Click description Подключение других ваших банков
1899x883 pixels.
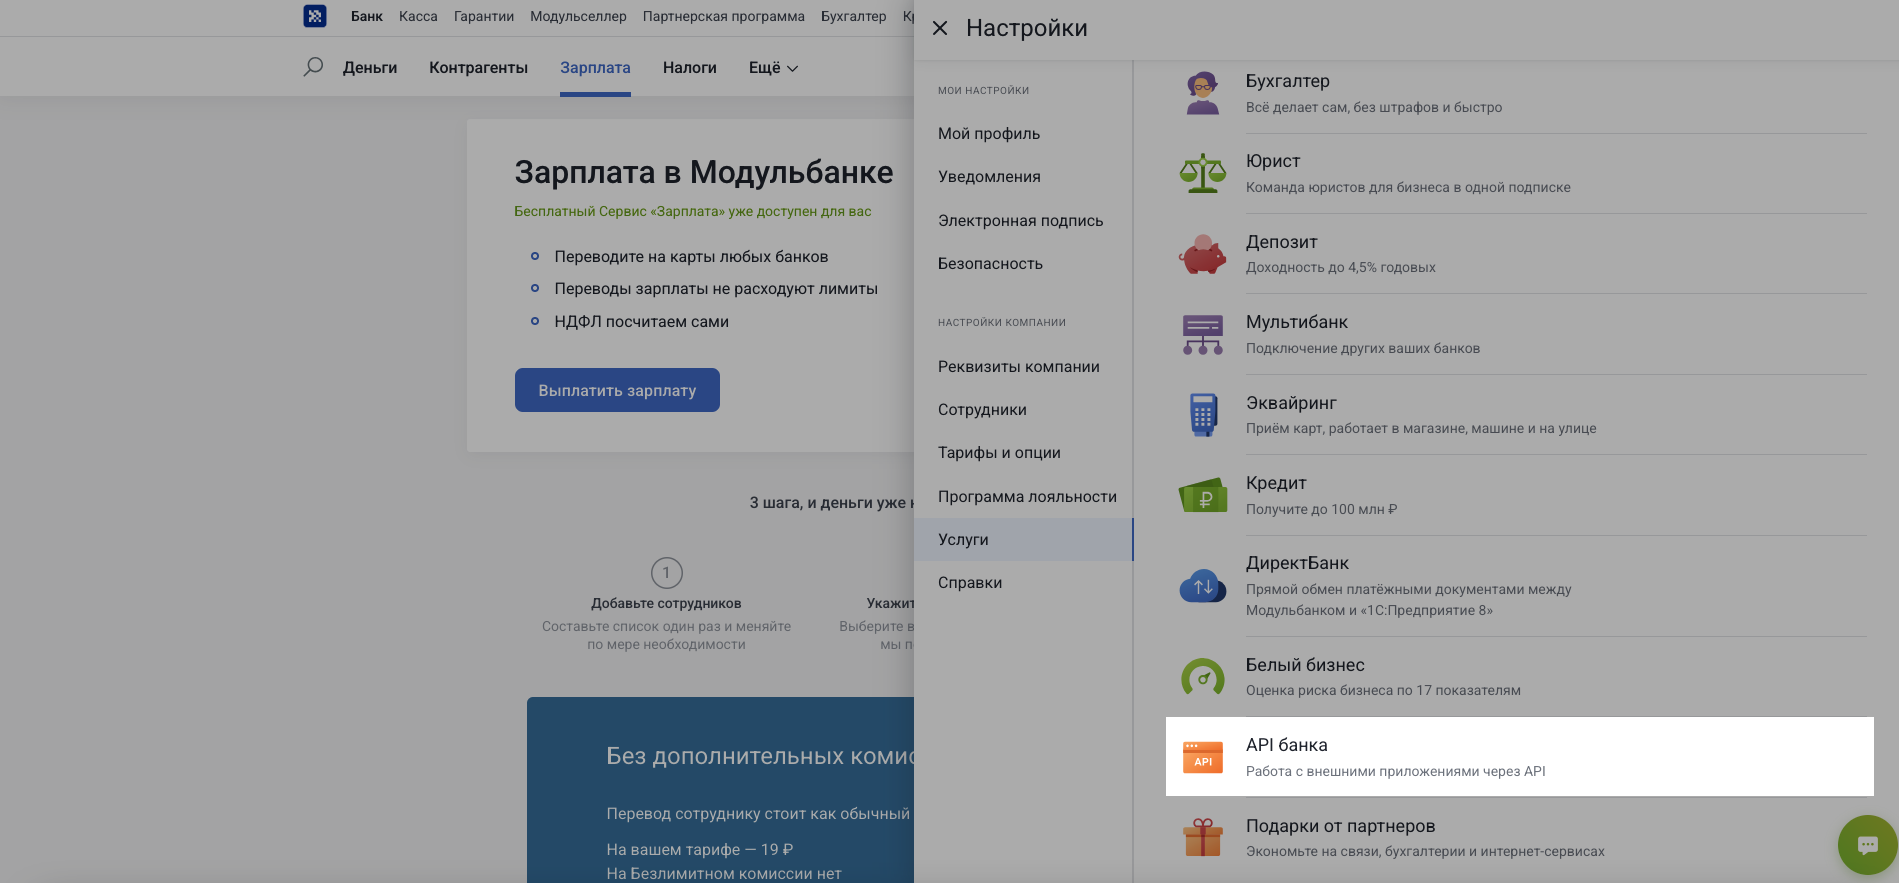(x=1363, y=348)
